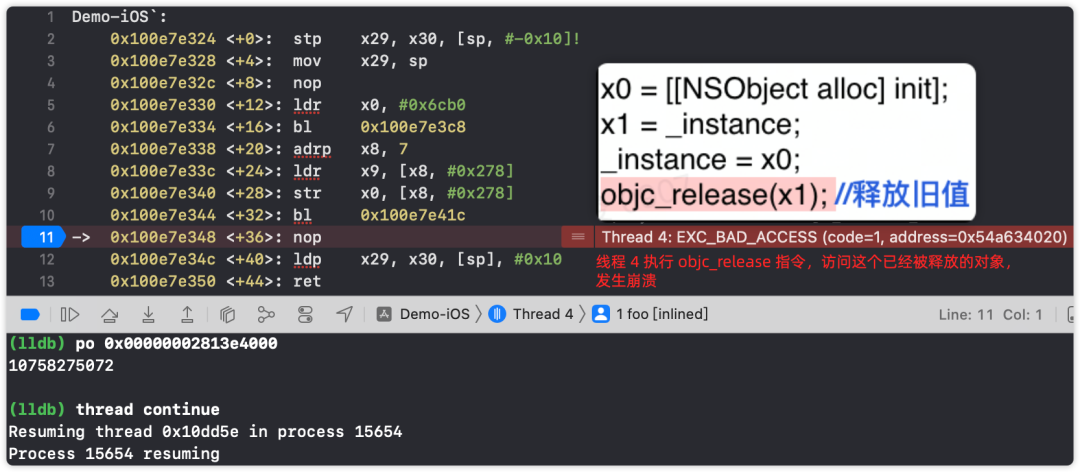Deactivate breakpoints using the blue breakpoint toggle
This screenshot has height=472, width=1080.
click(30, 315)
